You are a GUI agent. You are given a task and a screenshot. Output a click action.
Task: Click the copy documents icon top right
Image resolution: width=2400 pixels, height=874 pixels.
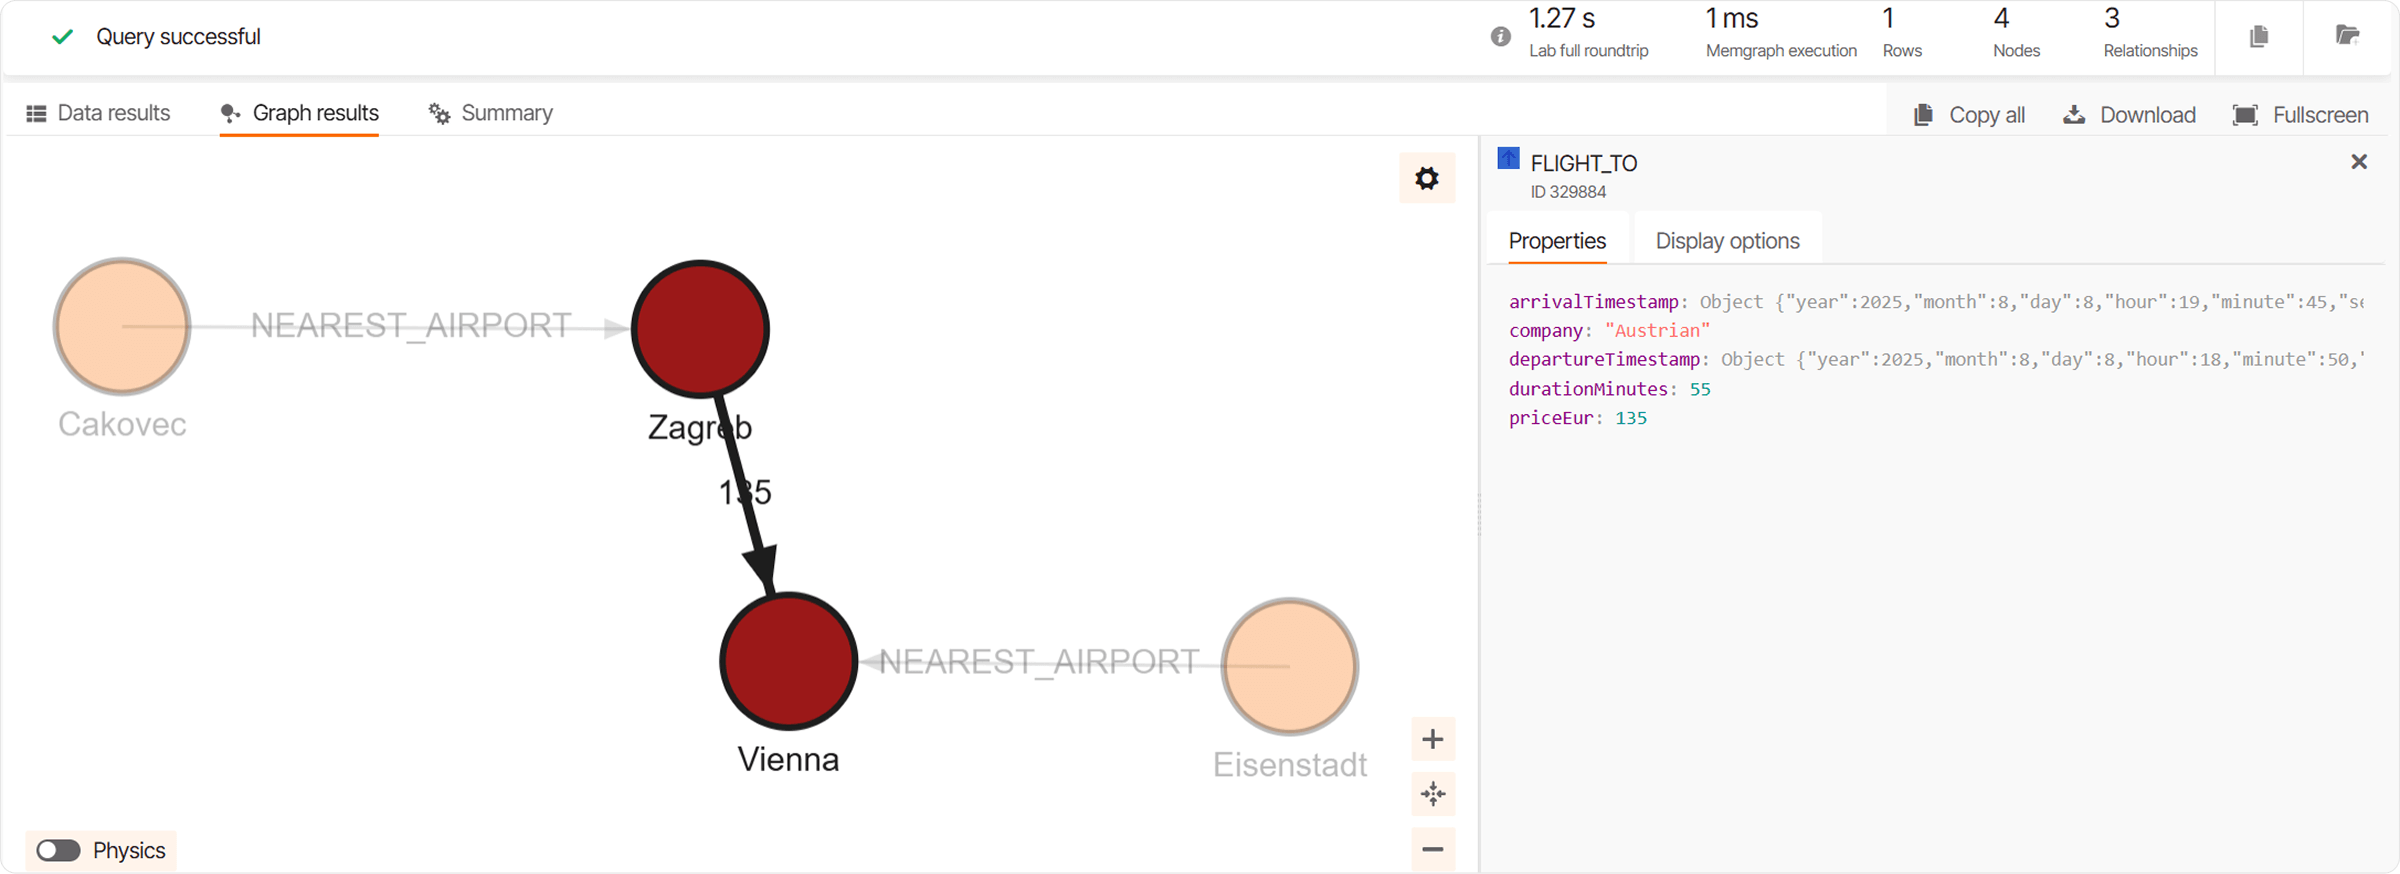click(2258, 37)
